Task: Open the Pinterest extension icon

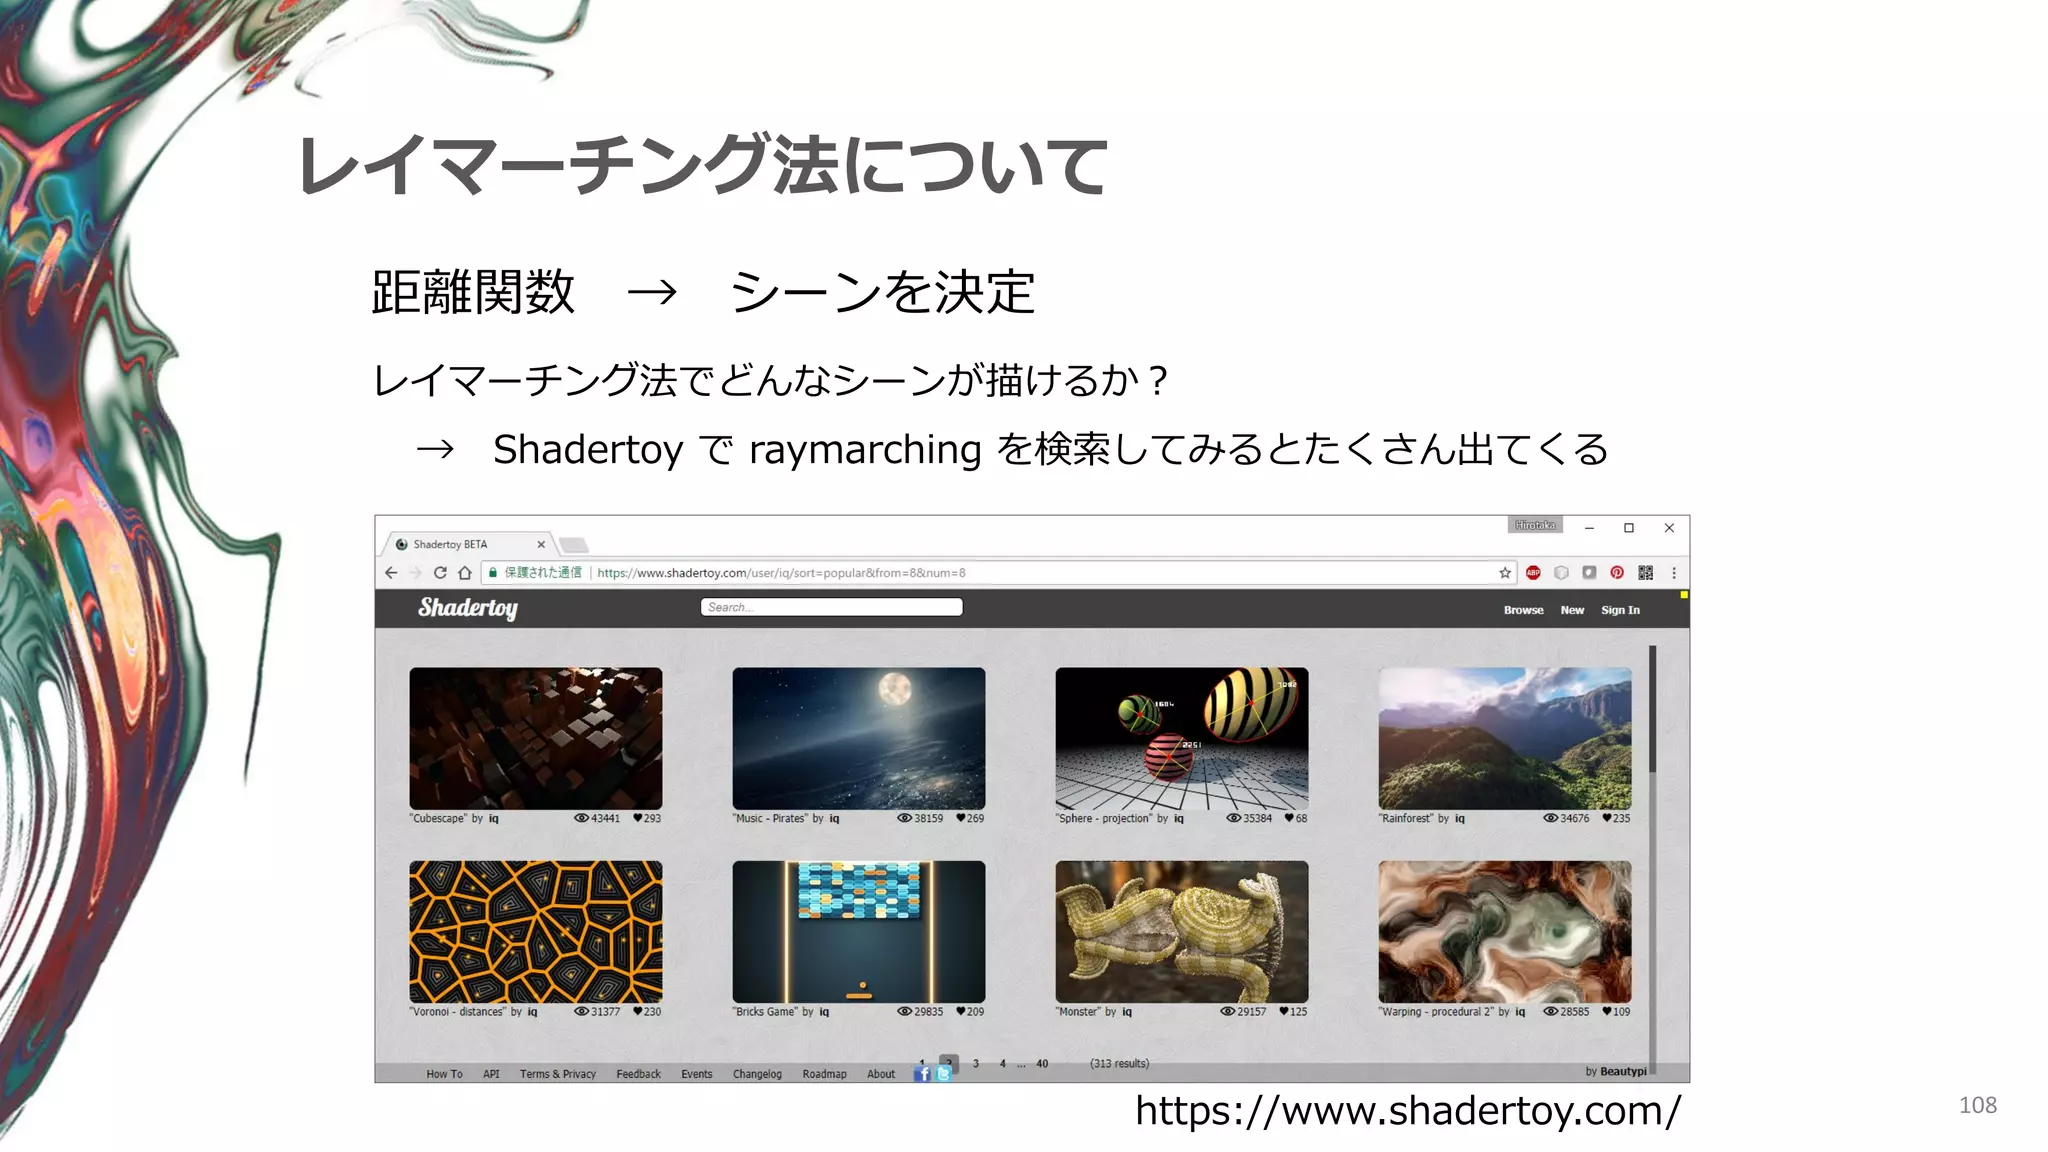Action: coord(1617,573)
